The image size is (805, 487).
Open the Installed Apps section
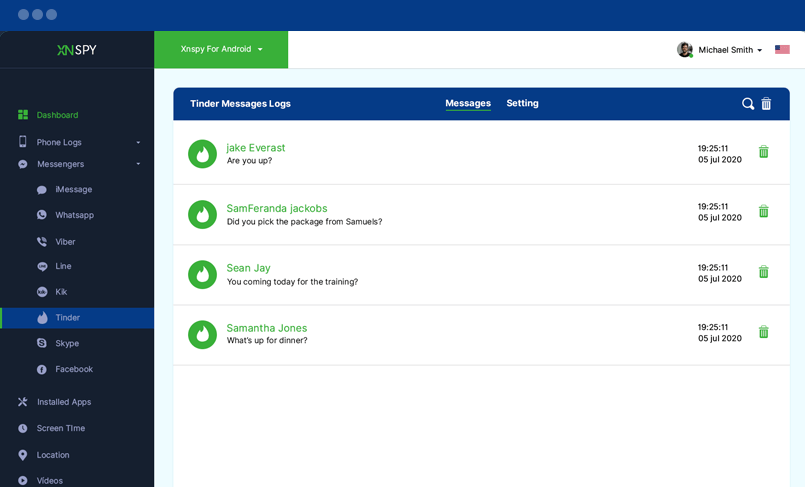63,402
